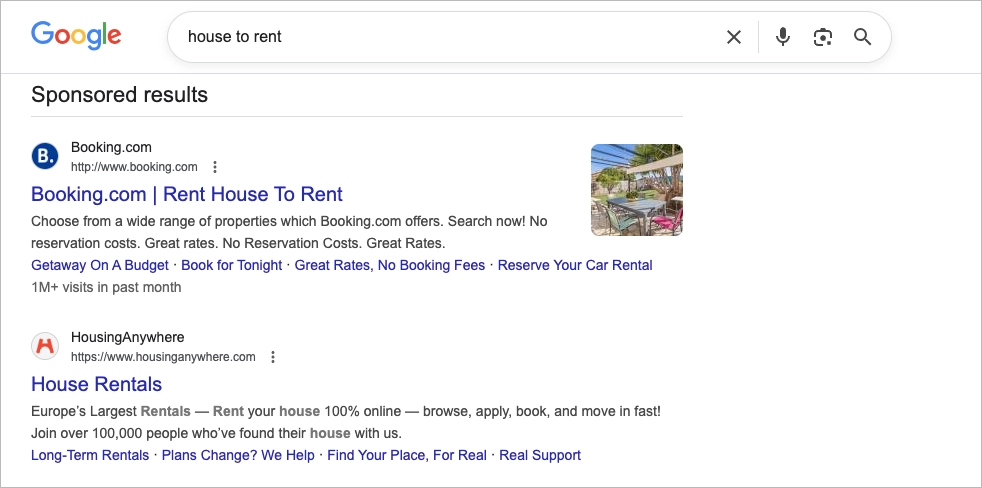This screenshot has height=488, width=982.
Task: Clear the search box text
Action: point(734,37)
